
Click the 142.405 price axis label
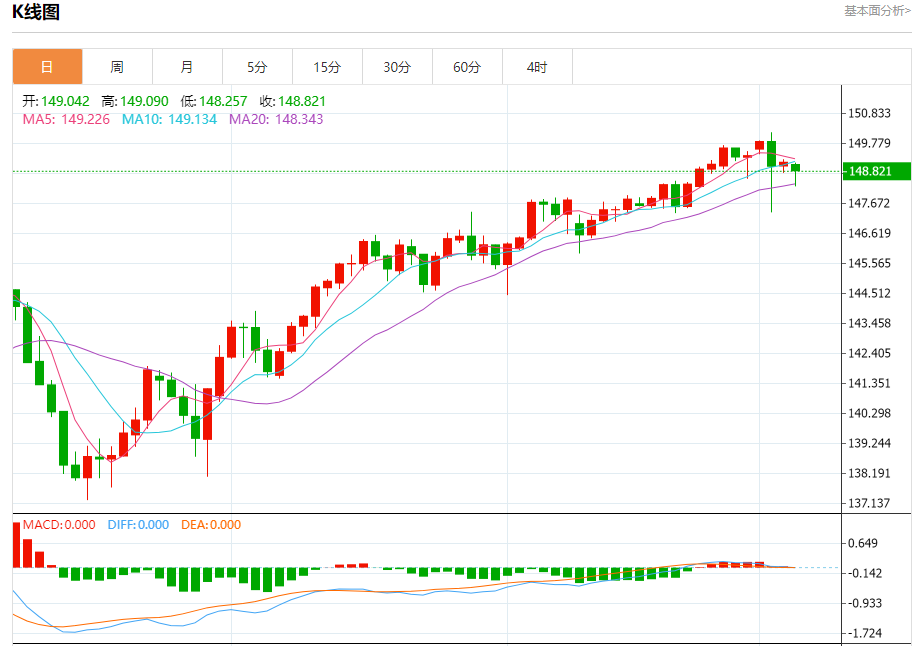click(869, 353)
